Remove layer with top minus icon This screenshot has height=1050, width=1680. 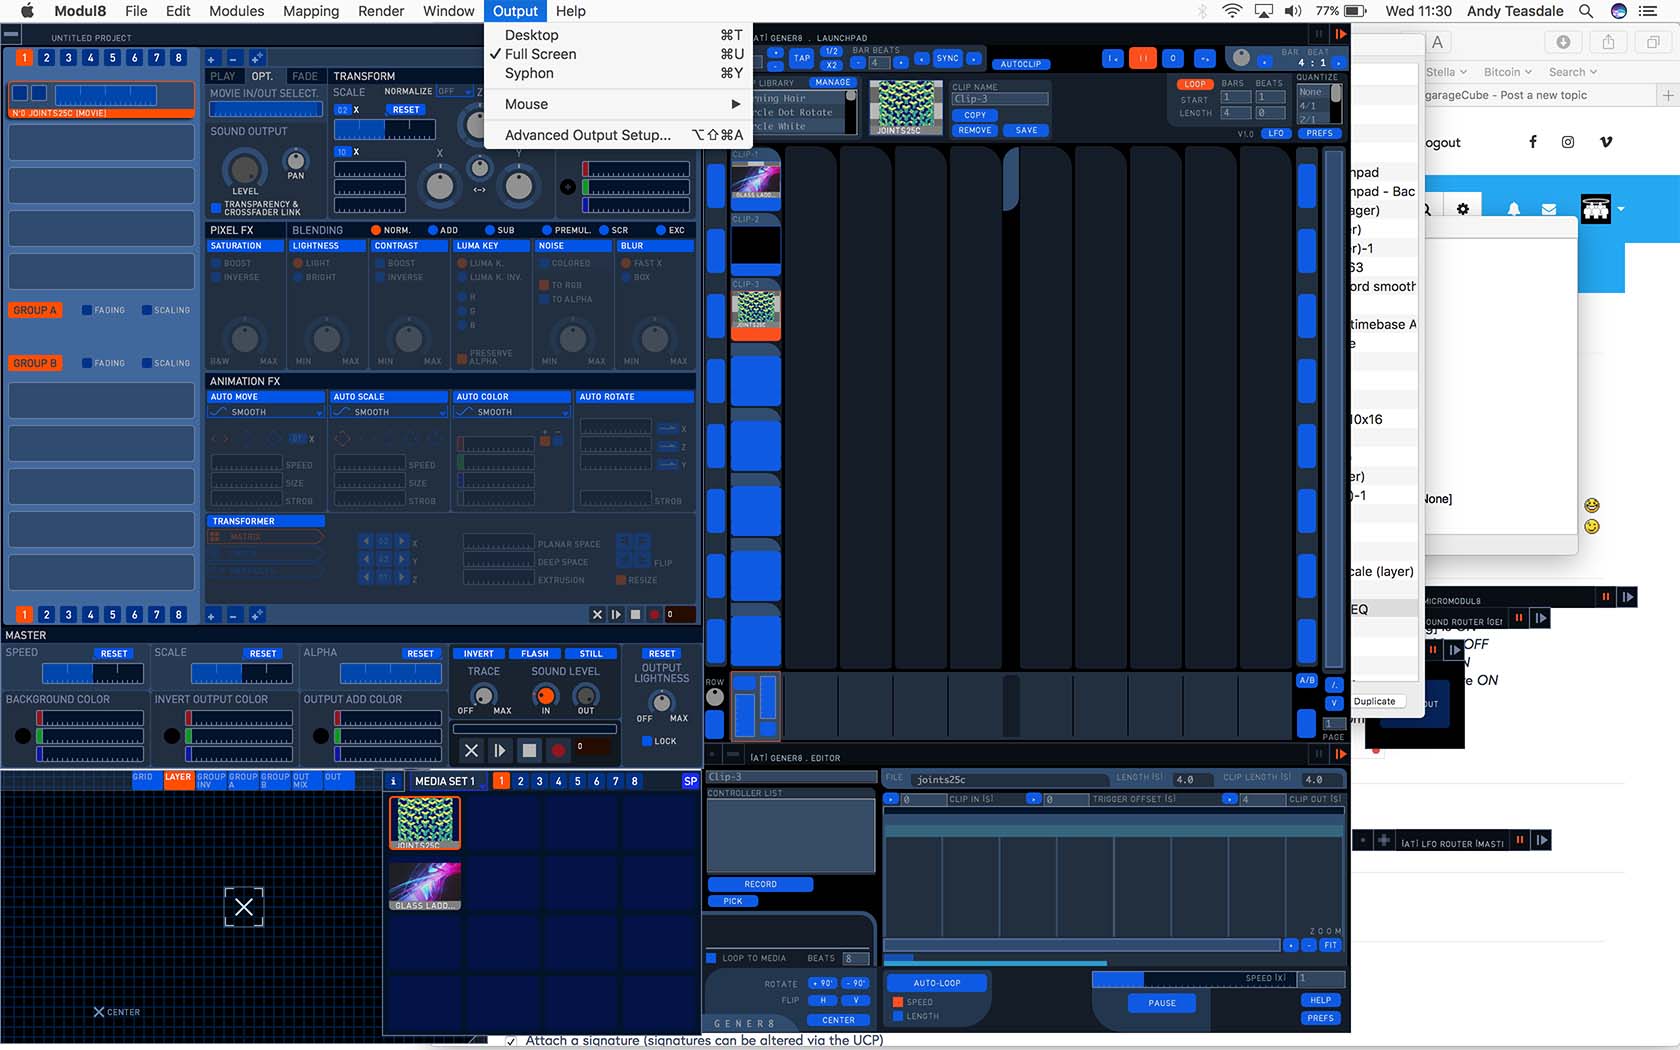tap(233, 59)
